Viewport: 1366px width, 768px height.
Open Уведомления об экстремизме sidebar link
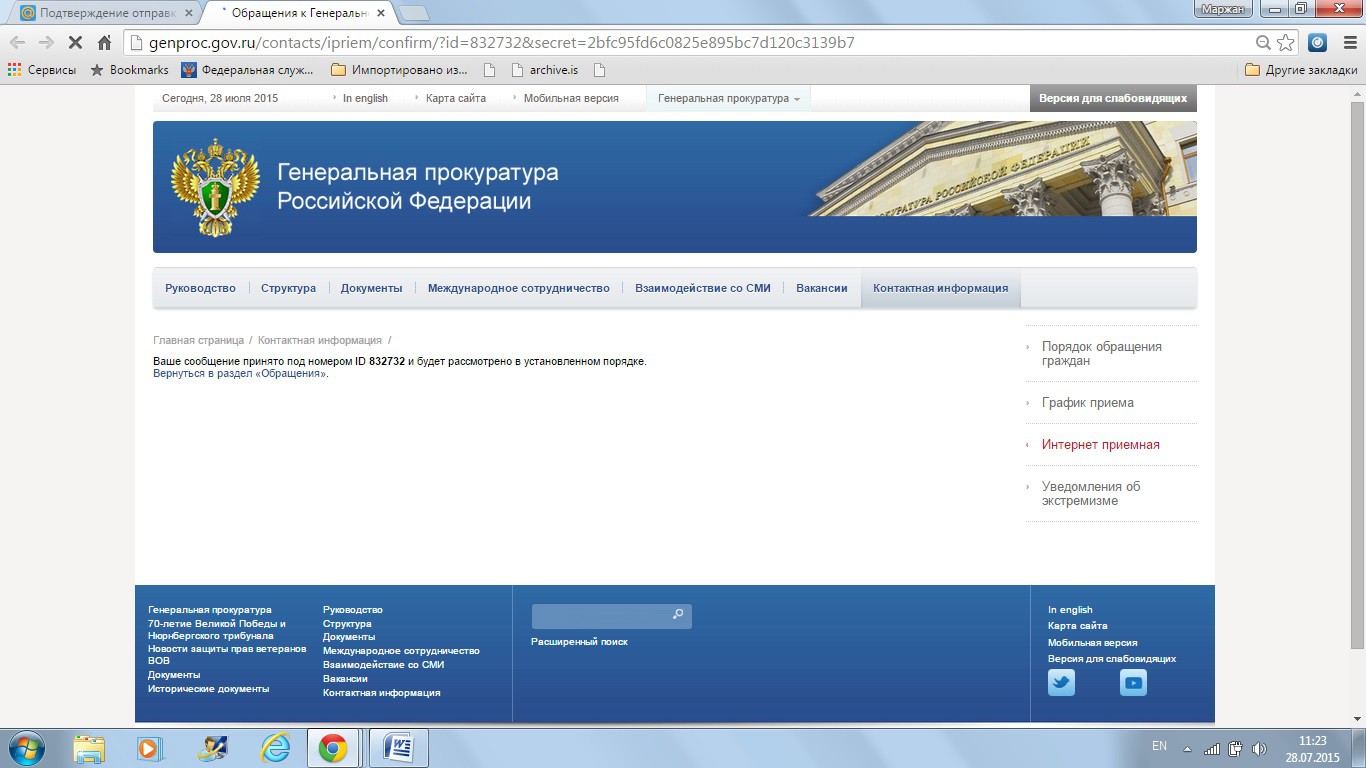coord(1091,494)
